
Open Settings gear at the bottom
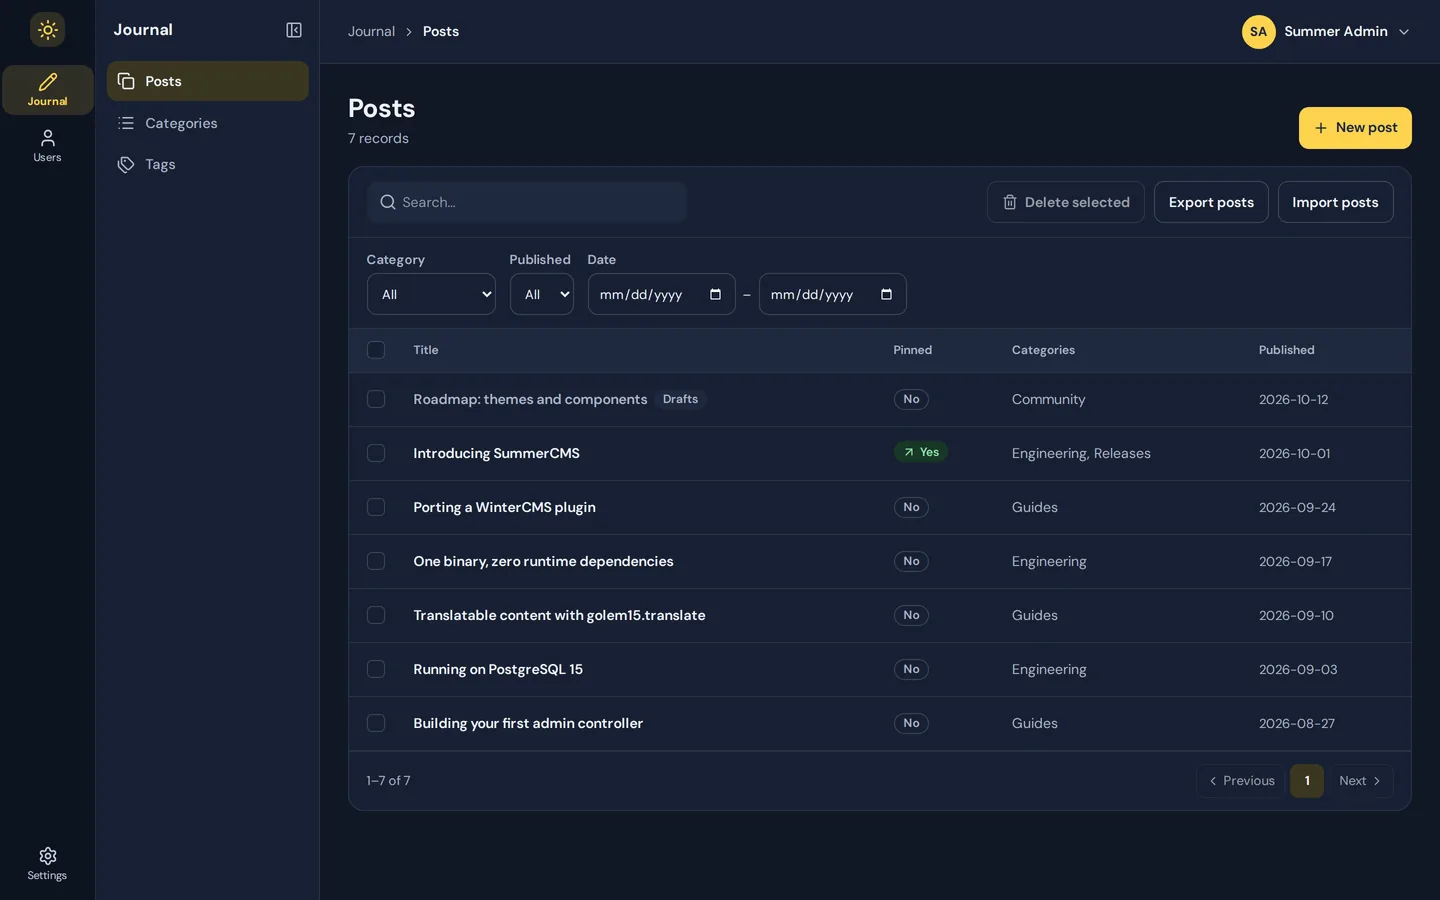47,864
